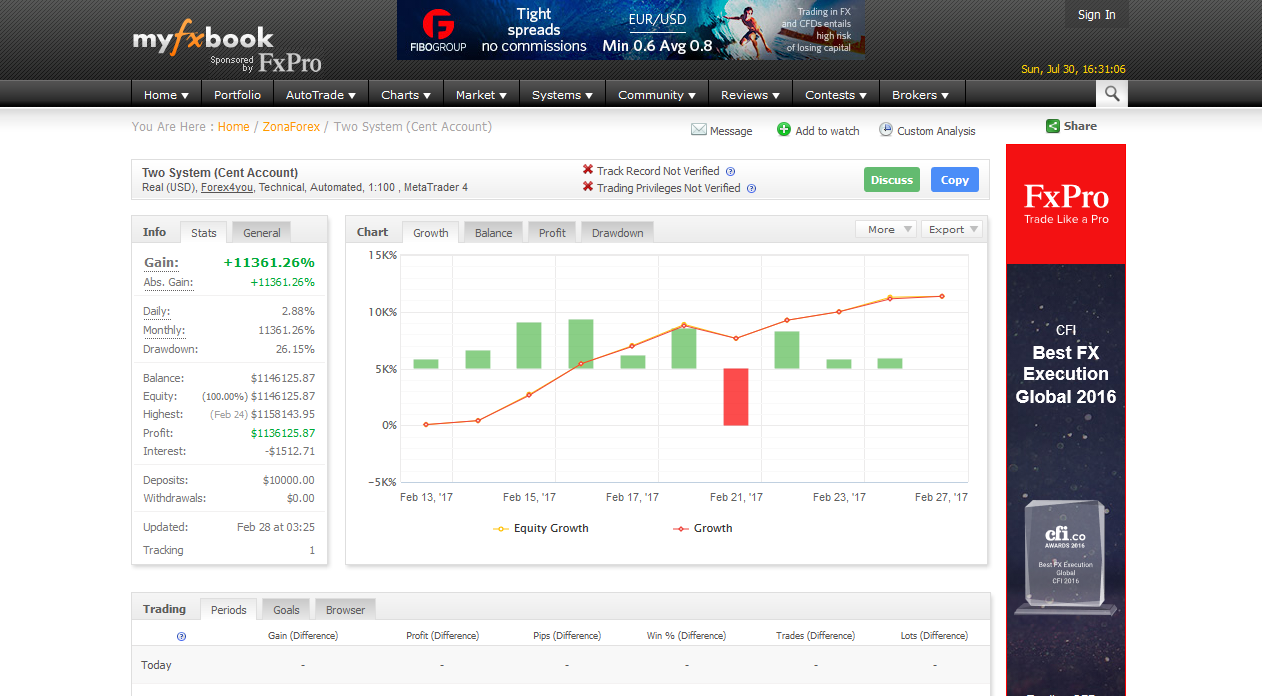This screenshot has width=1262, height=696.
Task: Click the last growth line point at Feb 27
Action: [941, 296]
